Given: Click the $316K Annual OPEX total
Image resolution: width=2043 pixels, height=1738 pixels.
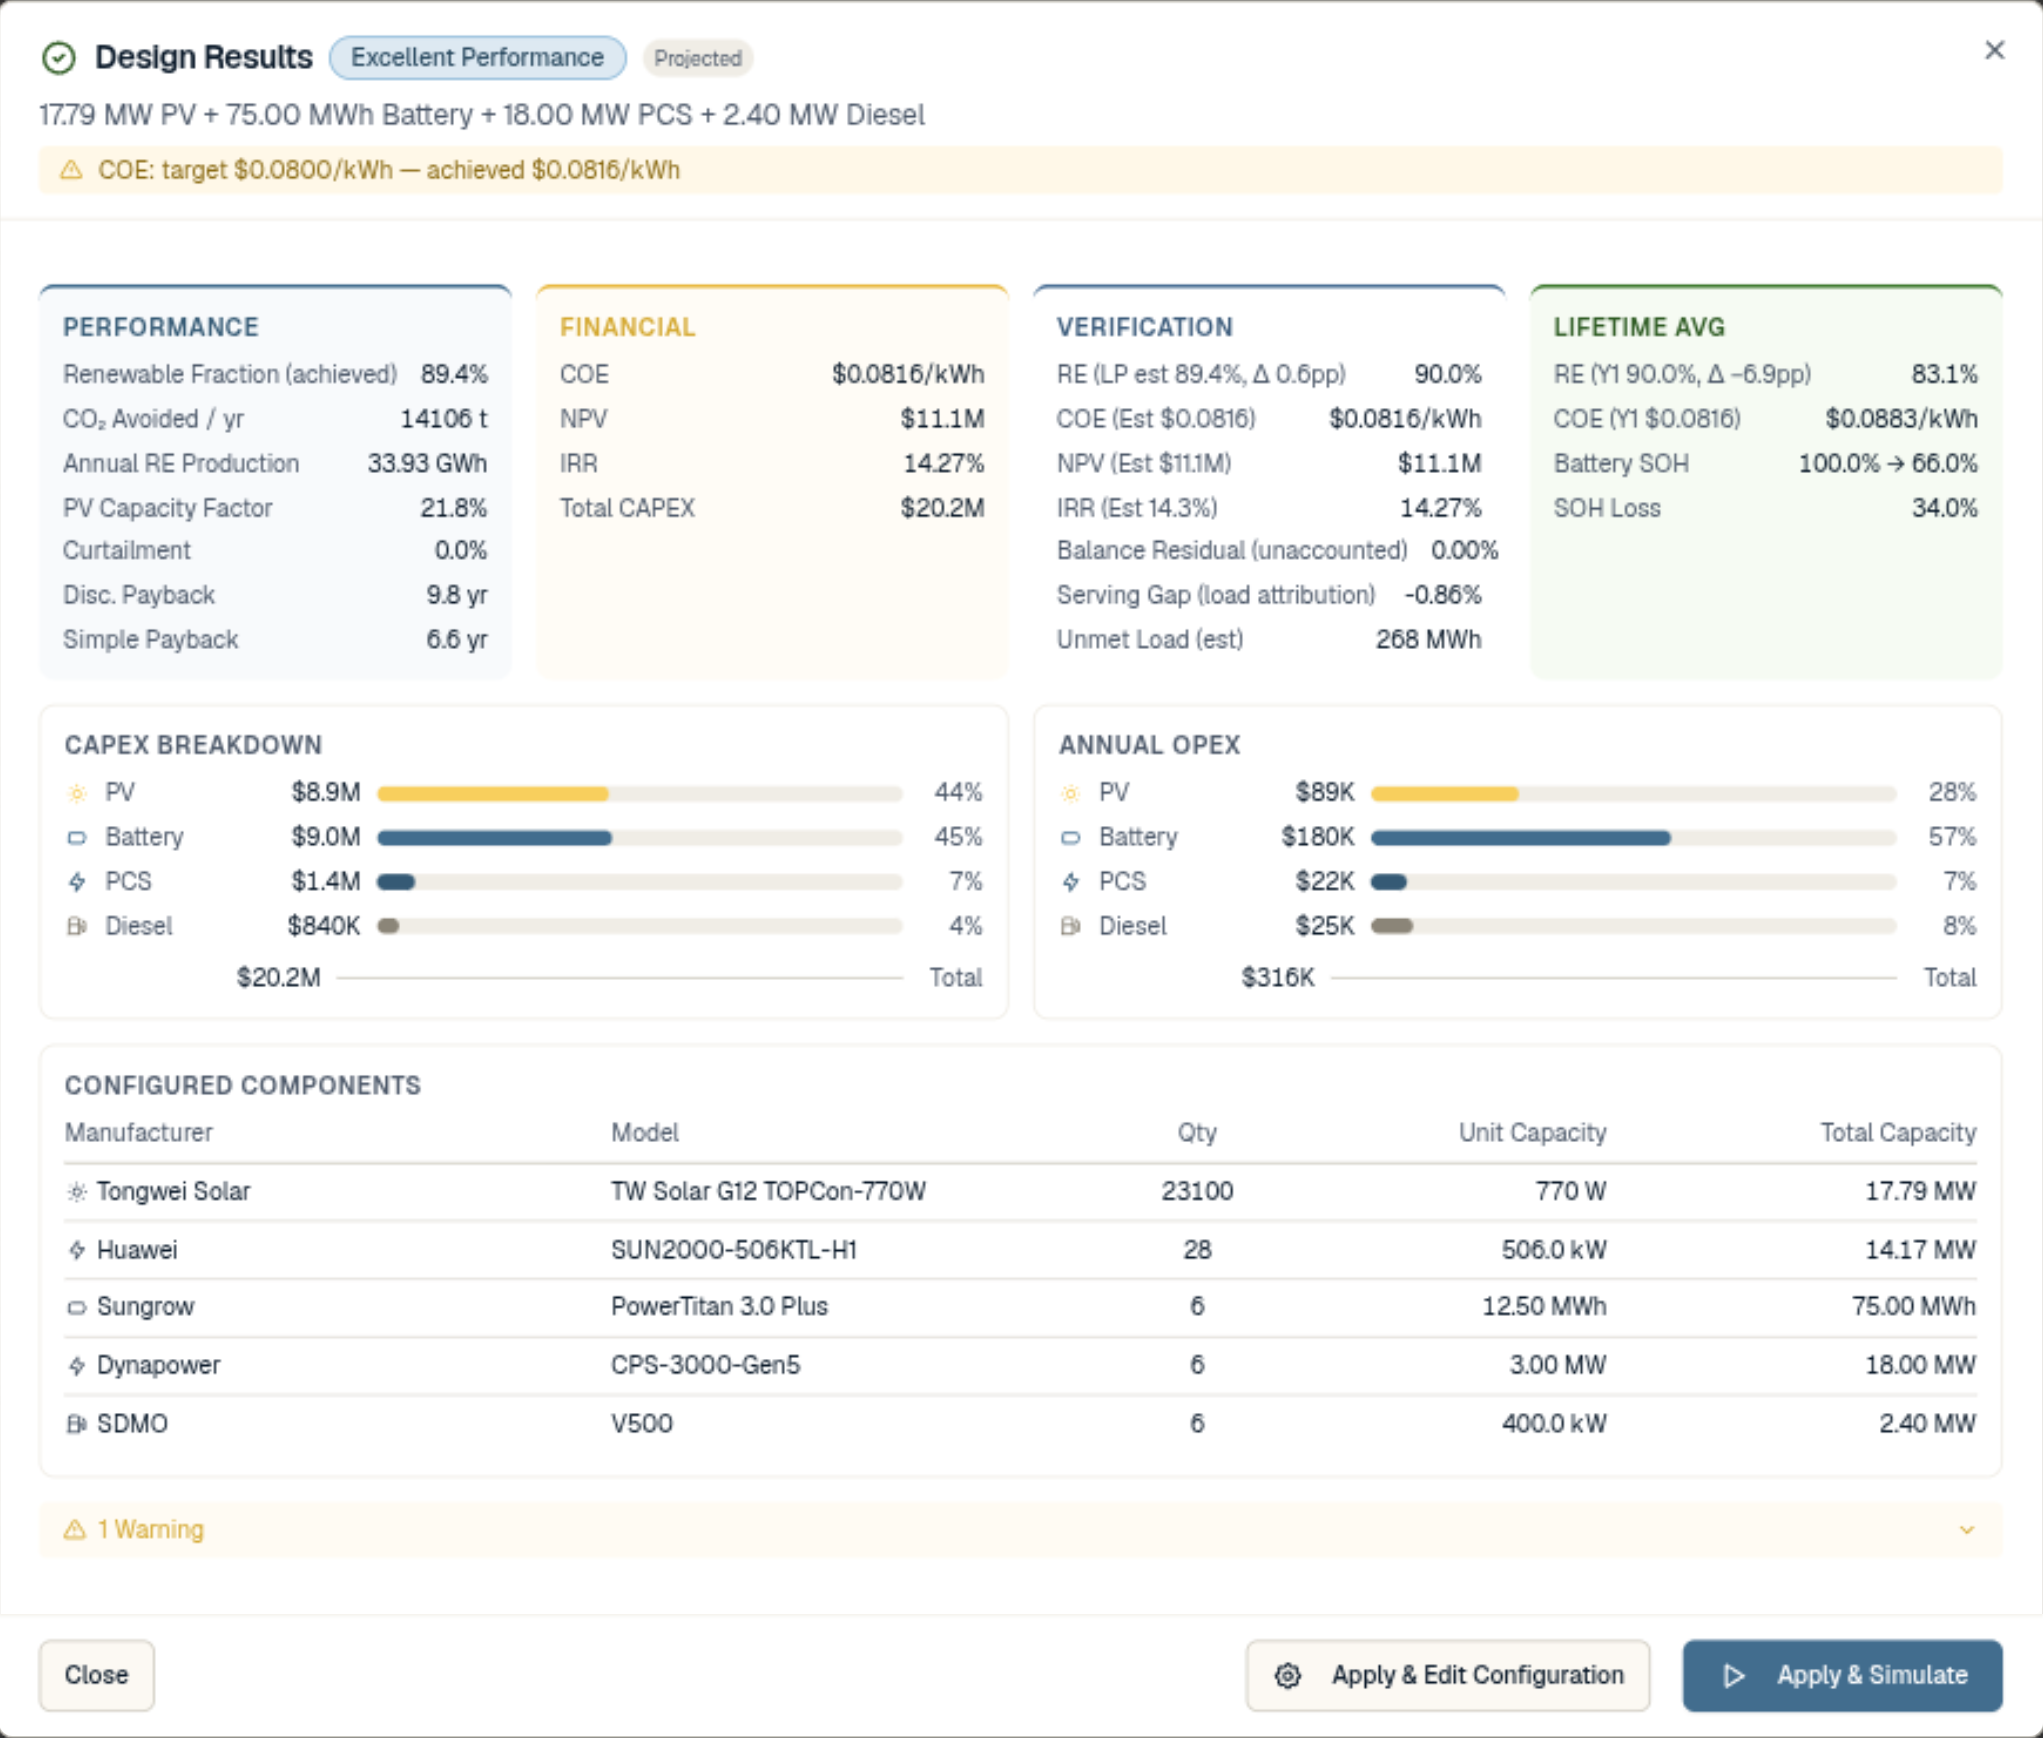Looking at the screenshot, I should [x=1278, y=978].
